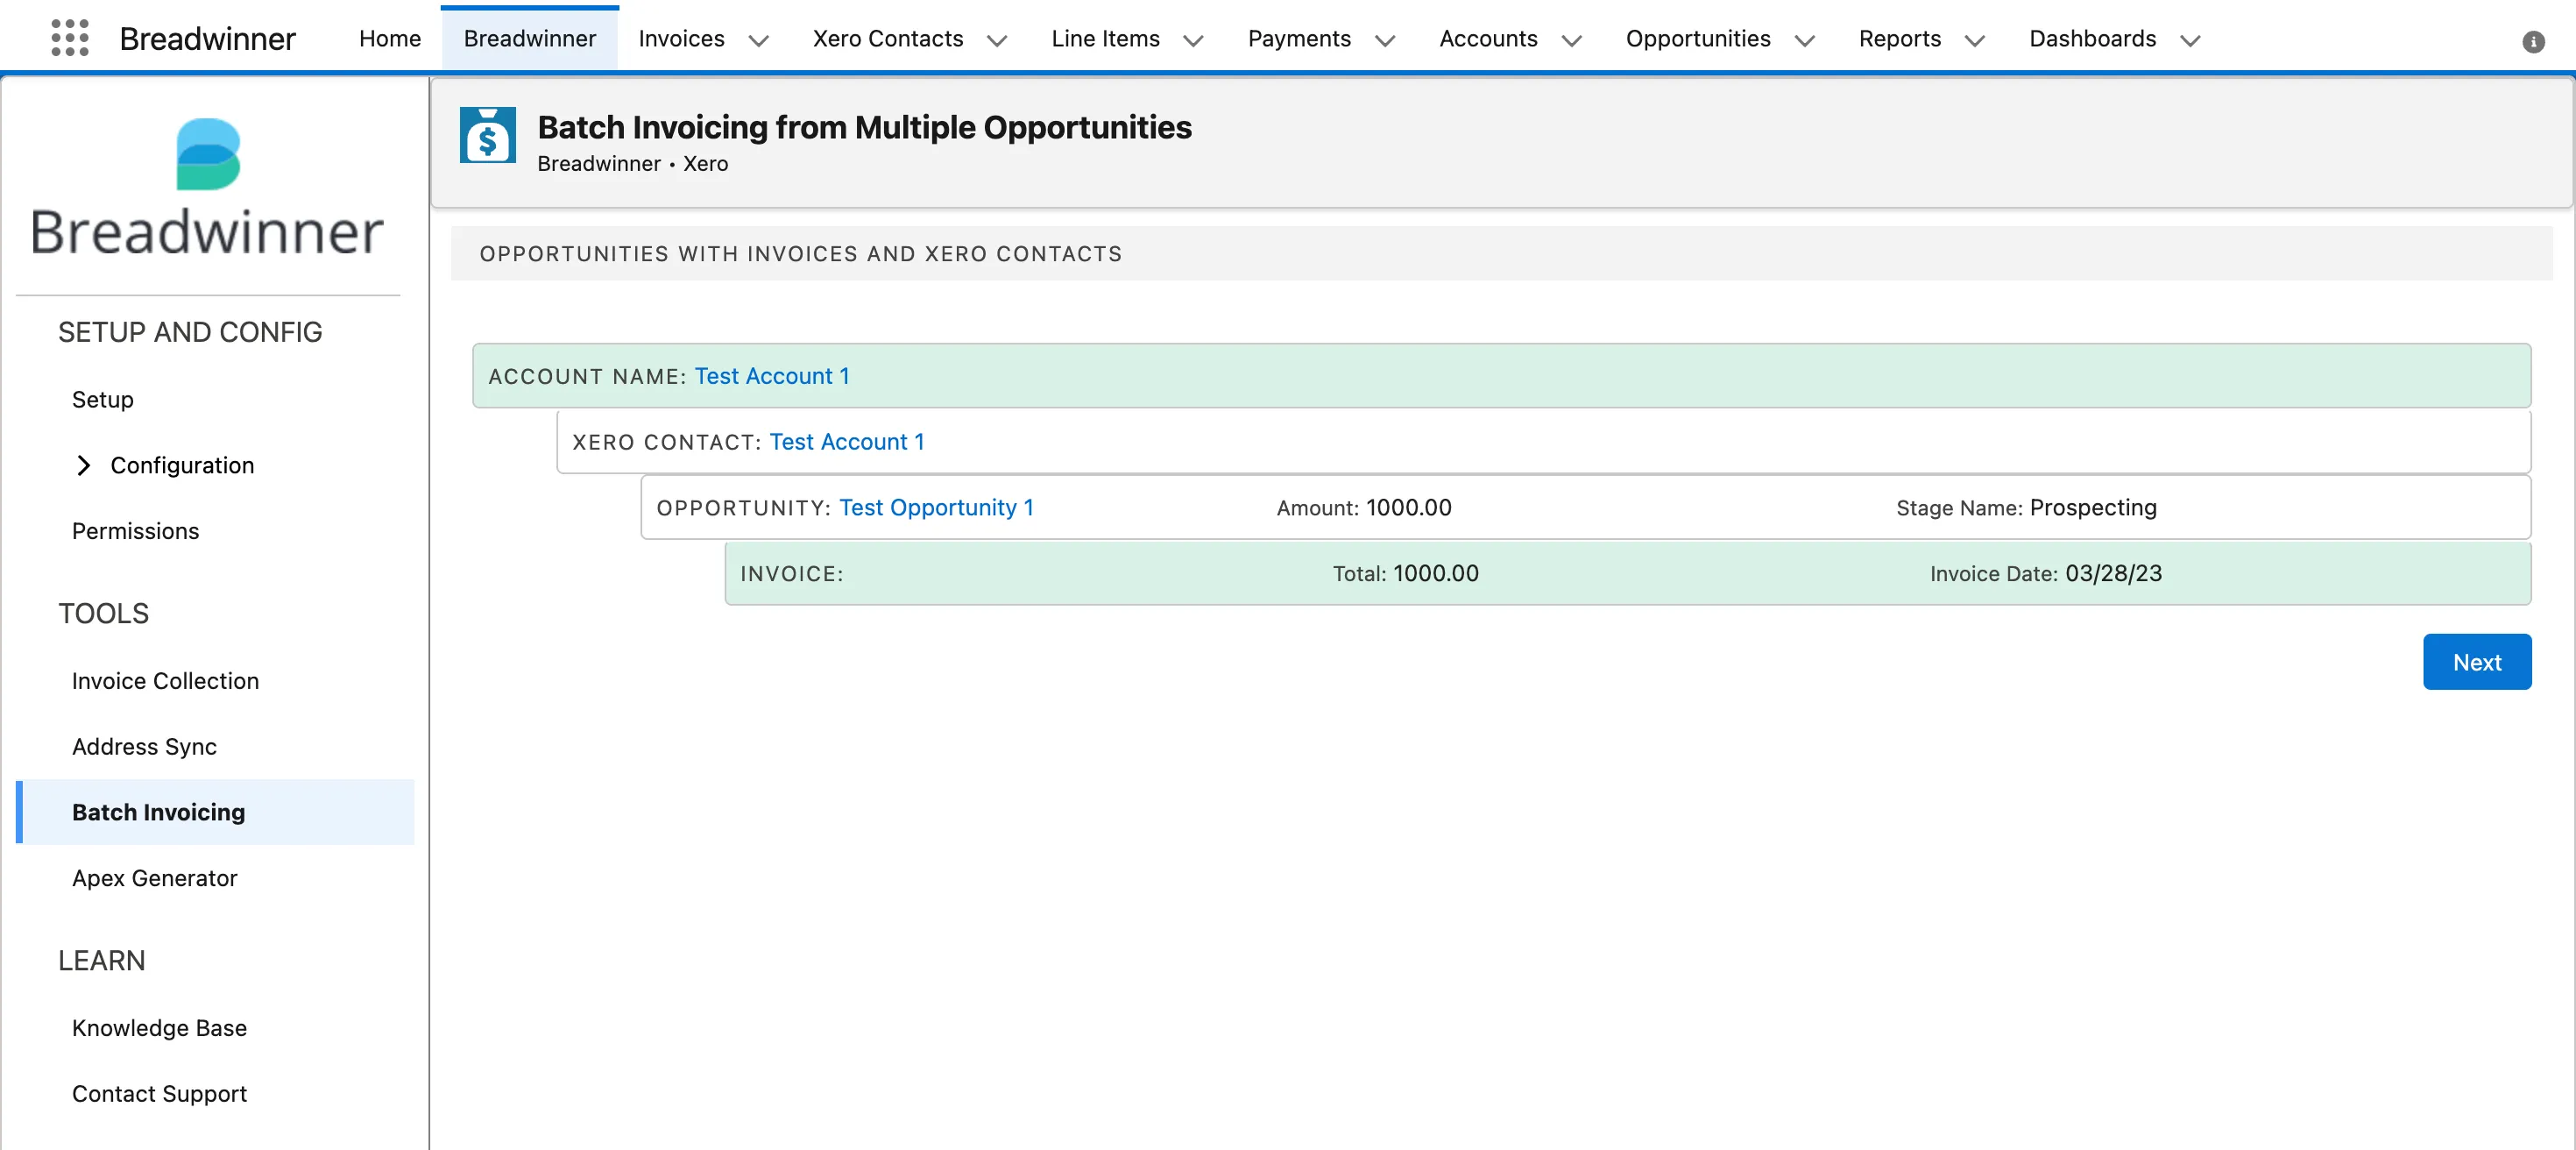Click the Breadwinner logo in sidebar
This screenshot has width=2576, height=1150.
[208, 188]
